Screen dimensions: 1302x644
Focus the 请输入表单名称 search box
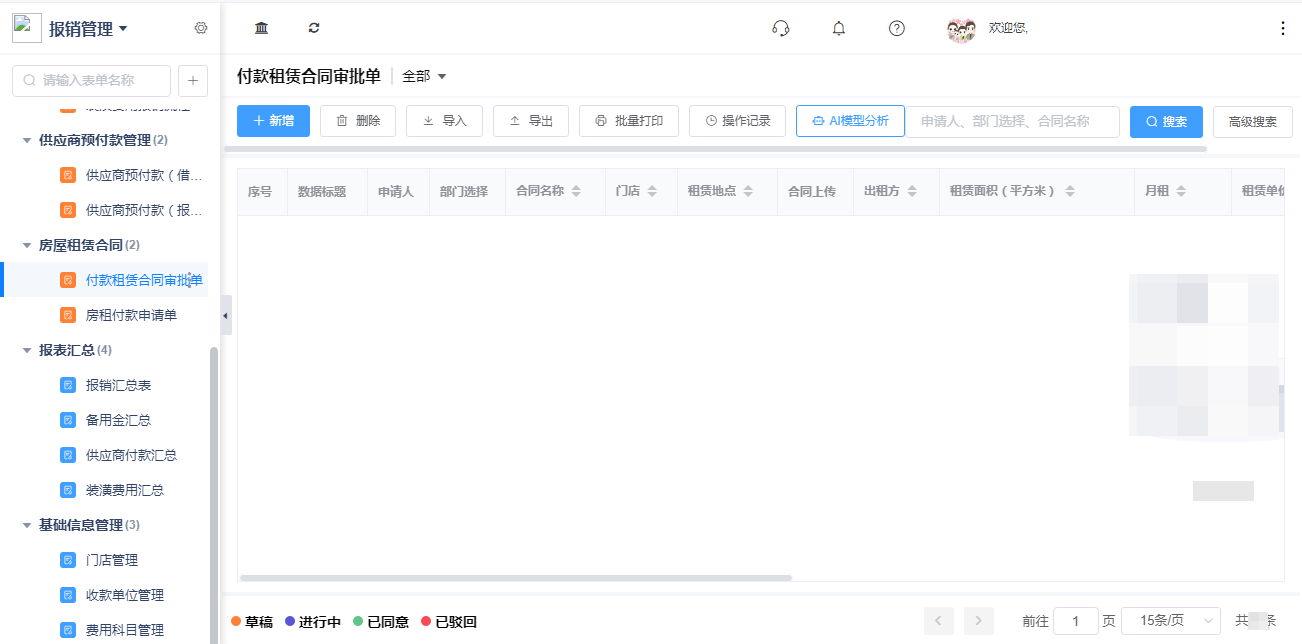click(x=91, y=80)
